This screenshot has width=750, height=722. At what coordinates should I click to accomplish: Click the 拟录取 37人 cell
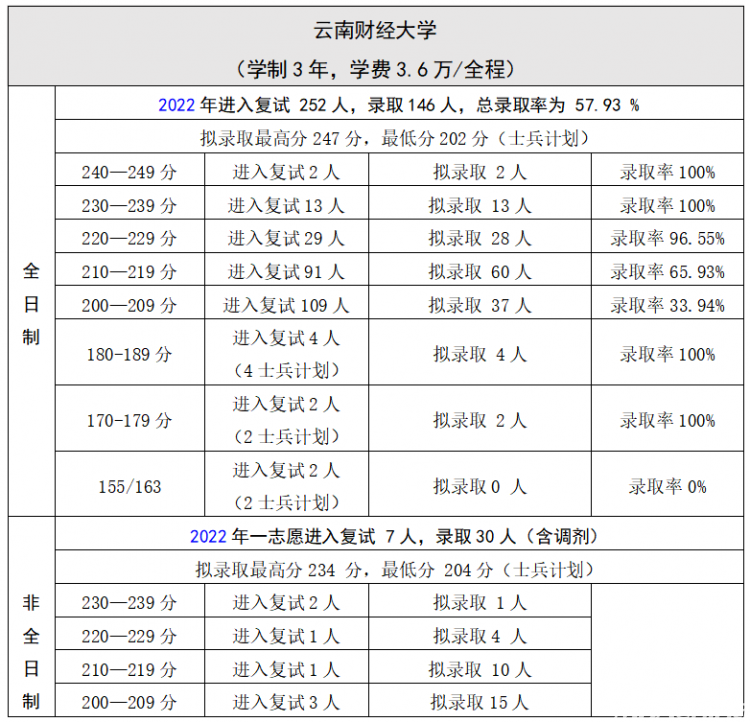coord(480,303)
